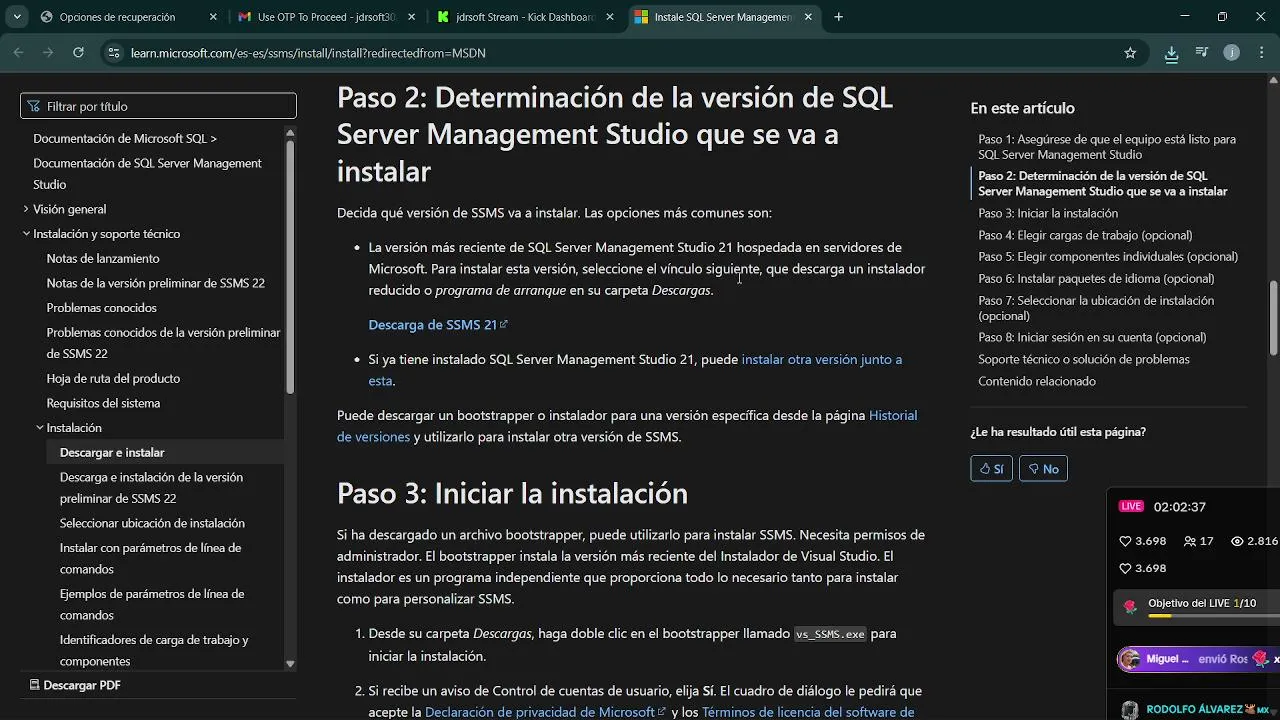Open instalar otra versión junto a esta link

coord(635,369)
